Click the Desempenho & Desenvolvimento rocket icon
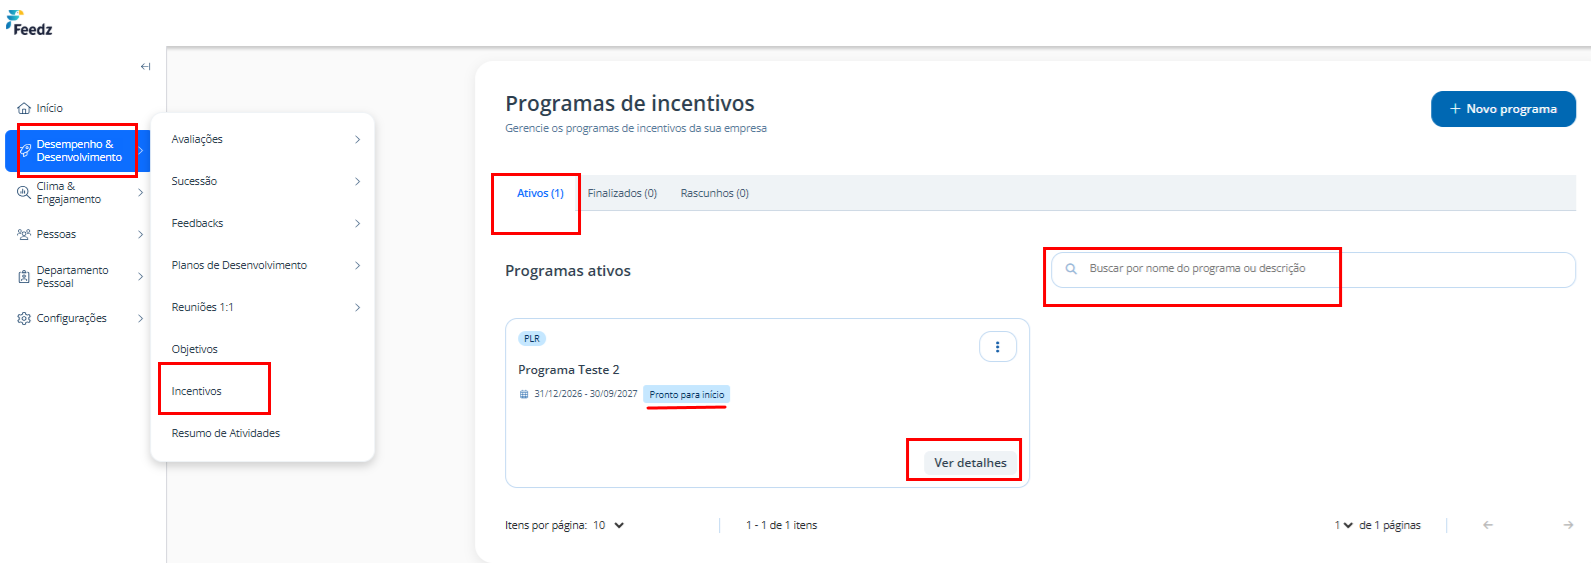Image resolution: width=1591 pixels, height=563 pixels. (26, 150)
